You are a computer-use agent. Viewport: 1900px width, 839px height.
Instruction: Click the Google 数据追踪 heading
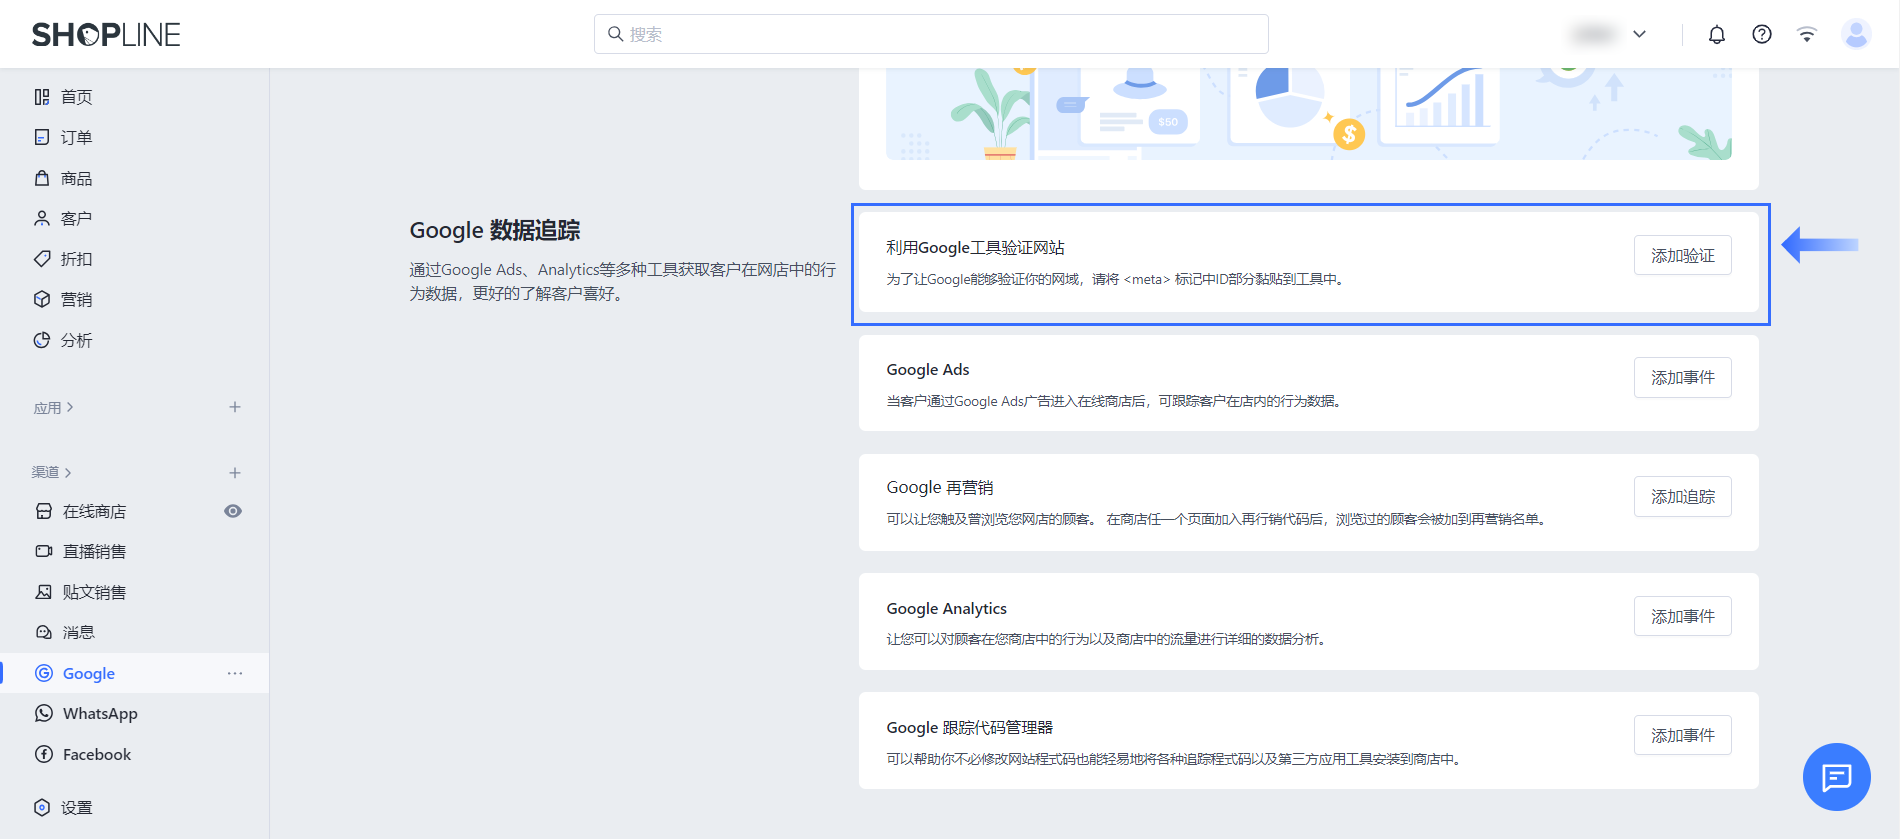[495, 231]
